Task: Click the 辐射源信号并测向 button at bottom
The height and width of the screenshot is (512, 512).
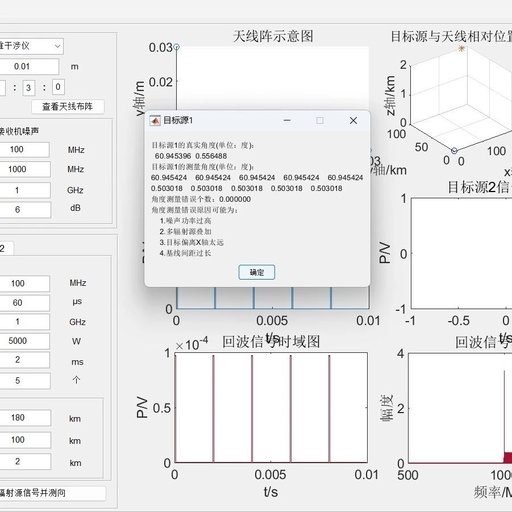Action: [52, 493]
